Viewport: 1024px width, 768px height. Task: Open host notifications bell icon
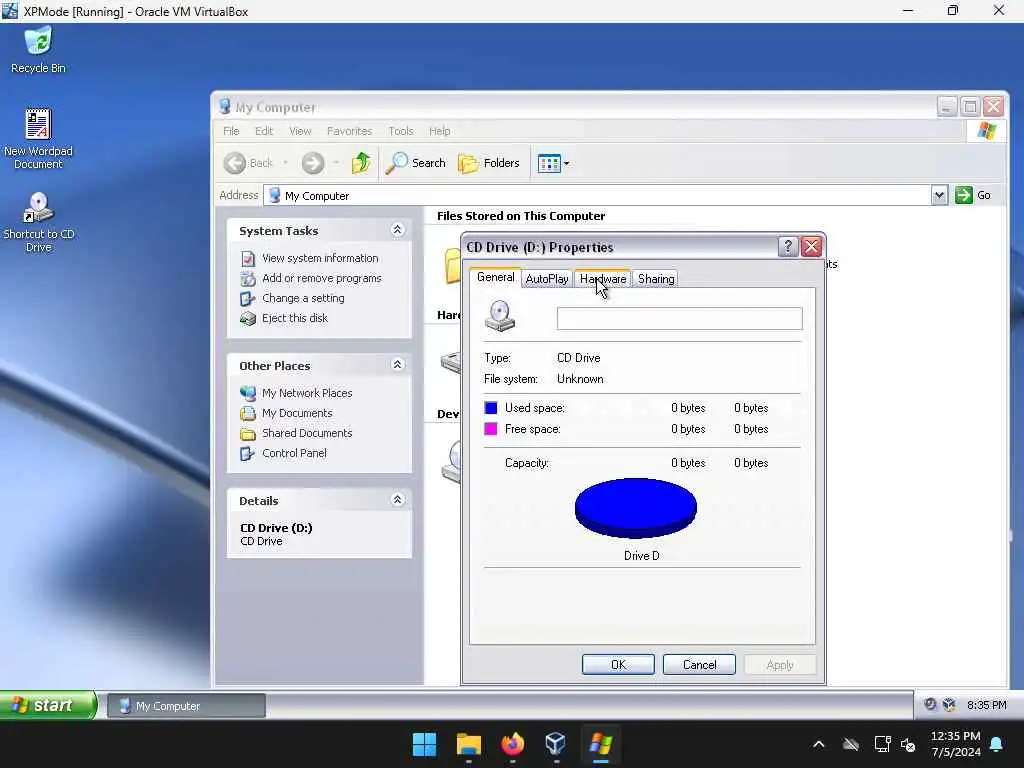click(997, 744)
